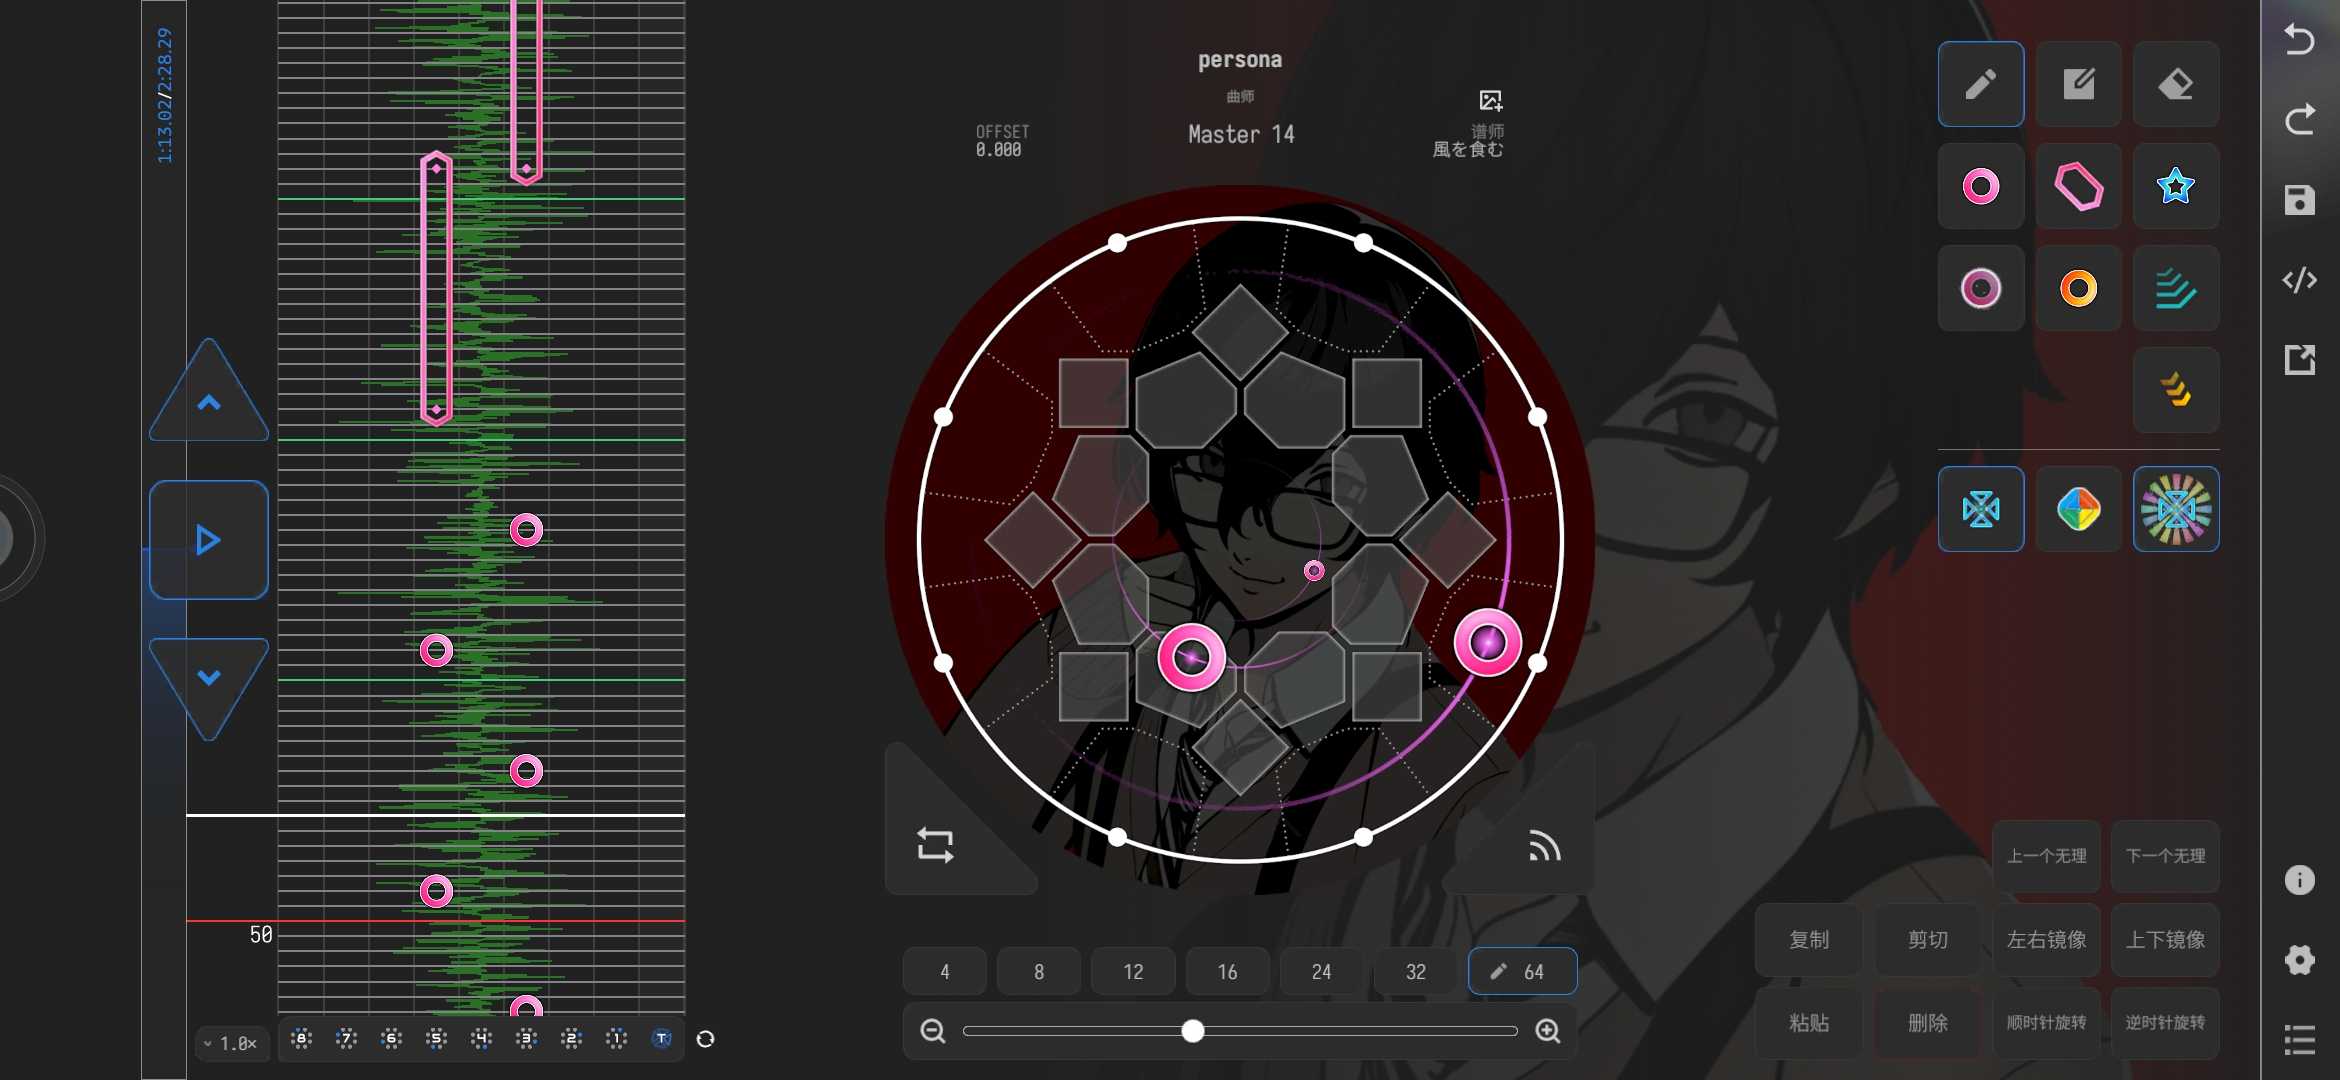The image size is (2340, 1080).
Task: Toggle lane 4 button
Action: (x=481, y=1039)
